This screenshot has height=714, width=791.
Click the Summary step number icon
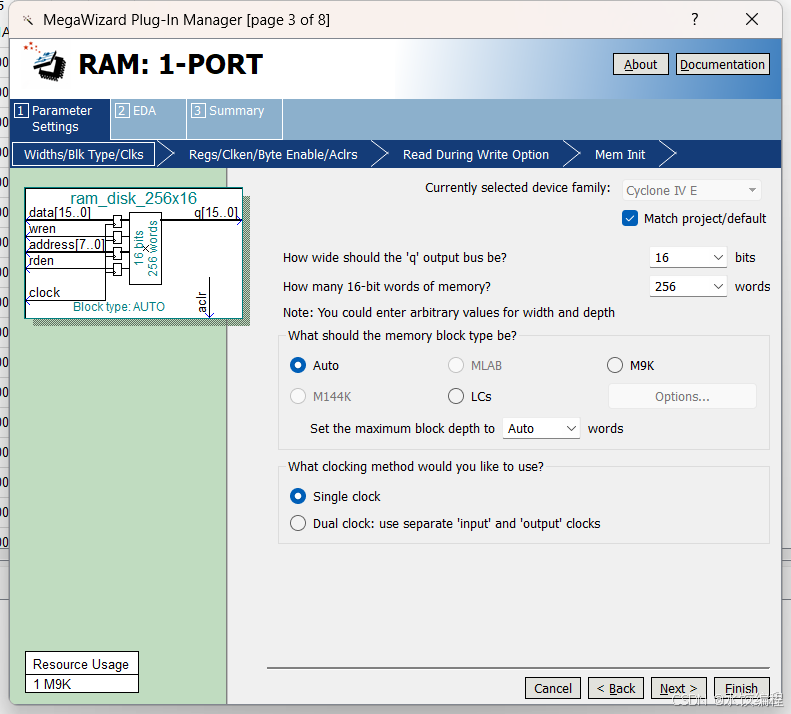click(x=198, y=111)
